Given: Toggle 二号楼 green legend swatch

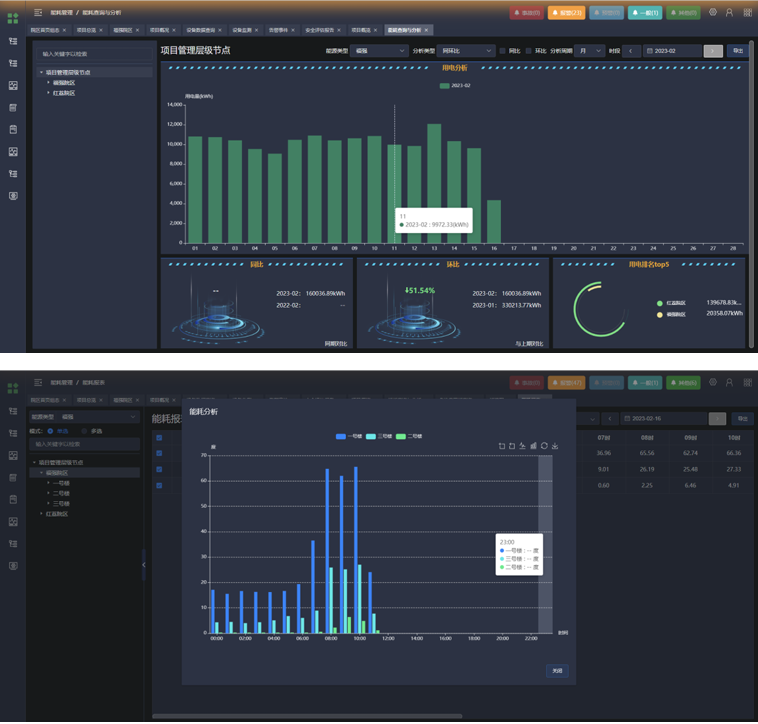Looking at the screenshot, I should tap(401, 436).
